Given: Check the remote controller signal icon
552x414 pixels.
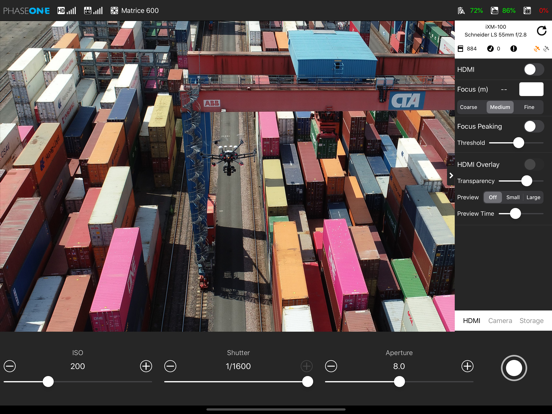Looking at the screenshot, I should (93, 11).
